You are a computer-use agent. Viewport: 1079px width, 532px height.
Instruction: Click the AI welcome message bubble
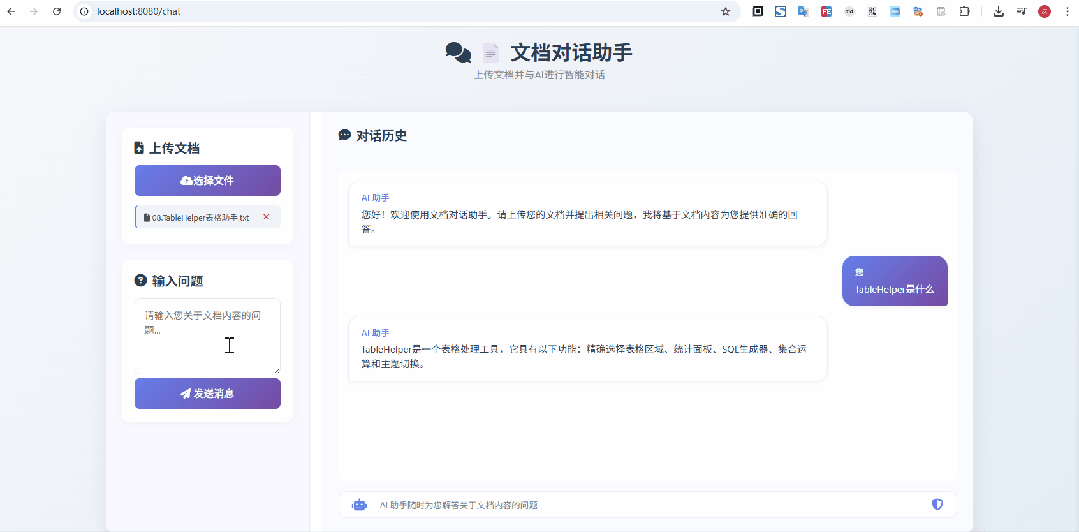click(x=588, y=213)
